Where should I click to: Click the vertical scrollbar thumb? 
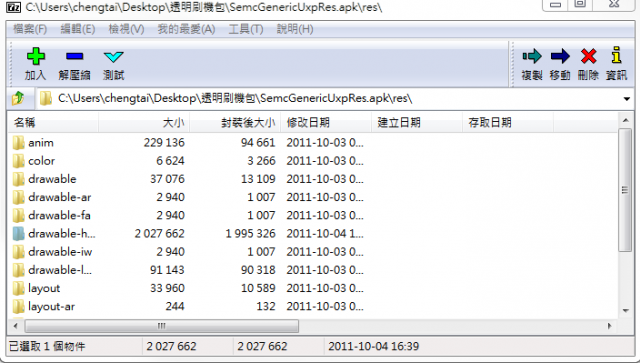click(625, 190)
